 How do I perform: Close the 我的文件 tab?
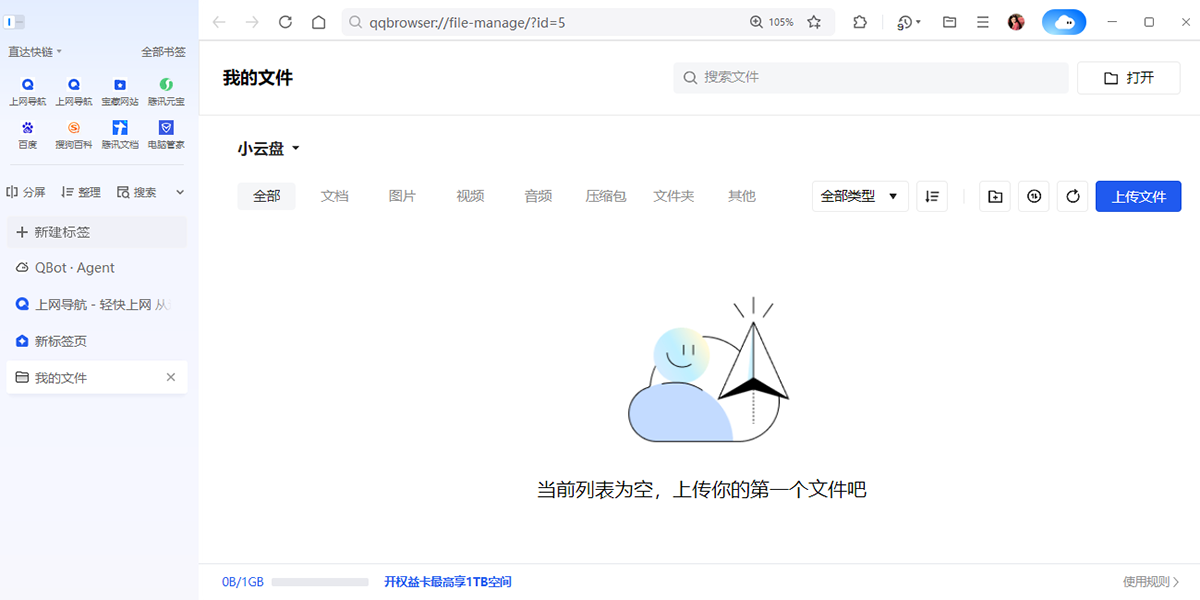click(x=170, y=377)
